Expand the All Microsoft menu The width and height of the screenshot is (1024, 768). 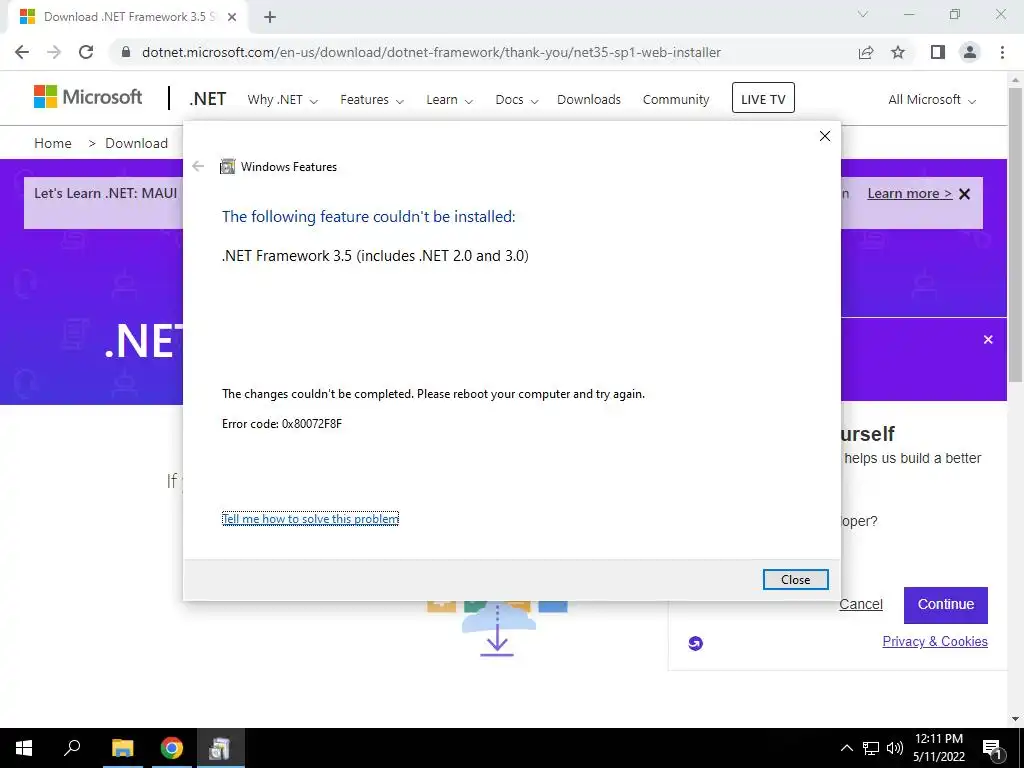[931, 100]
